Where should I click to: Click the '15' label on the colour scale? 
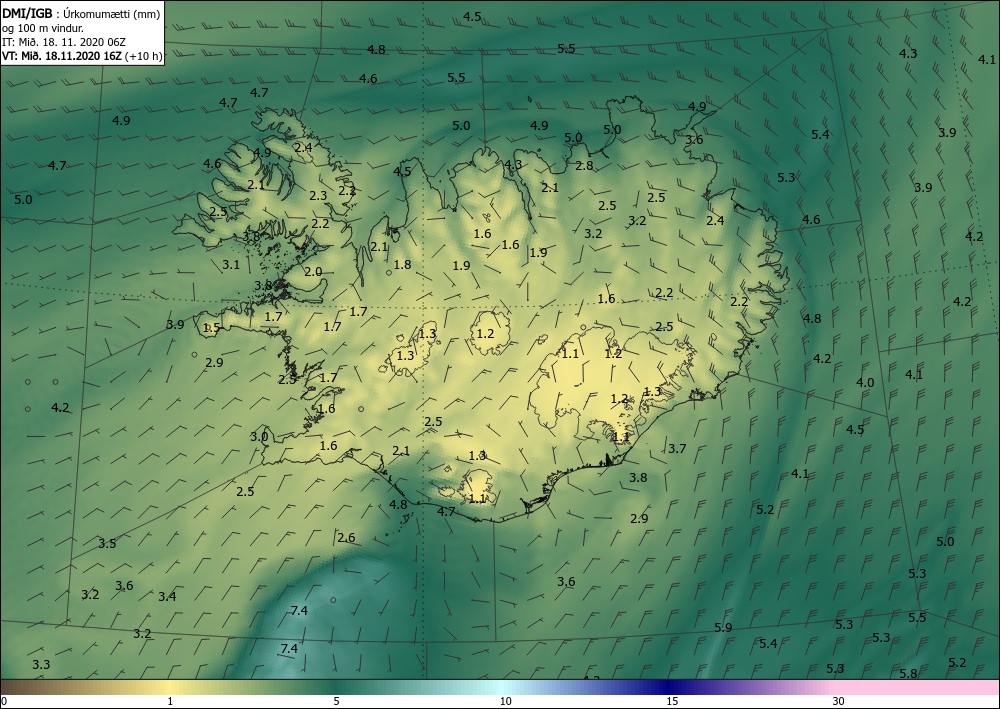click(672, 702)
